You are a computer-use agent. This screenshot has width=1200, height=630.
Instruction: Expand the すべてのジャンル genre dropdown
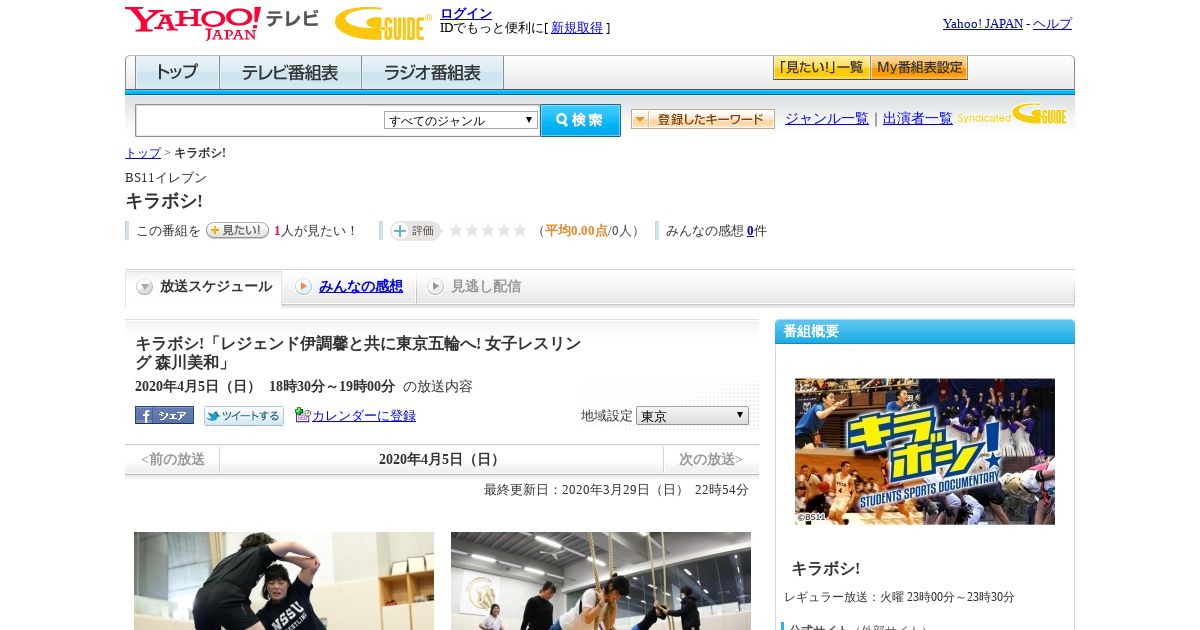(x=461, y=120)
